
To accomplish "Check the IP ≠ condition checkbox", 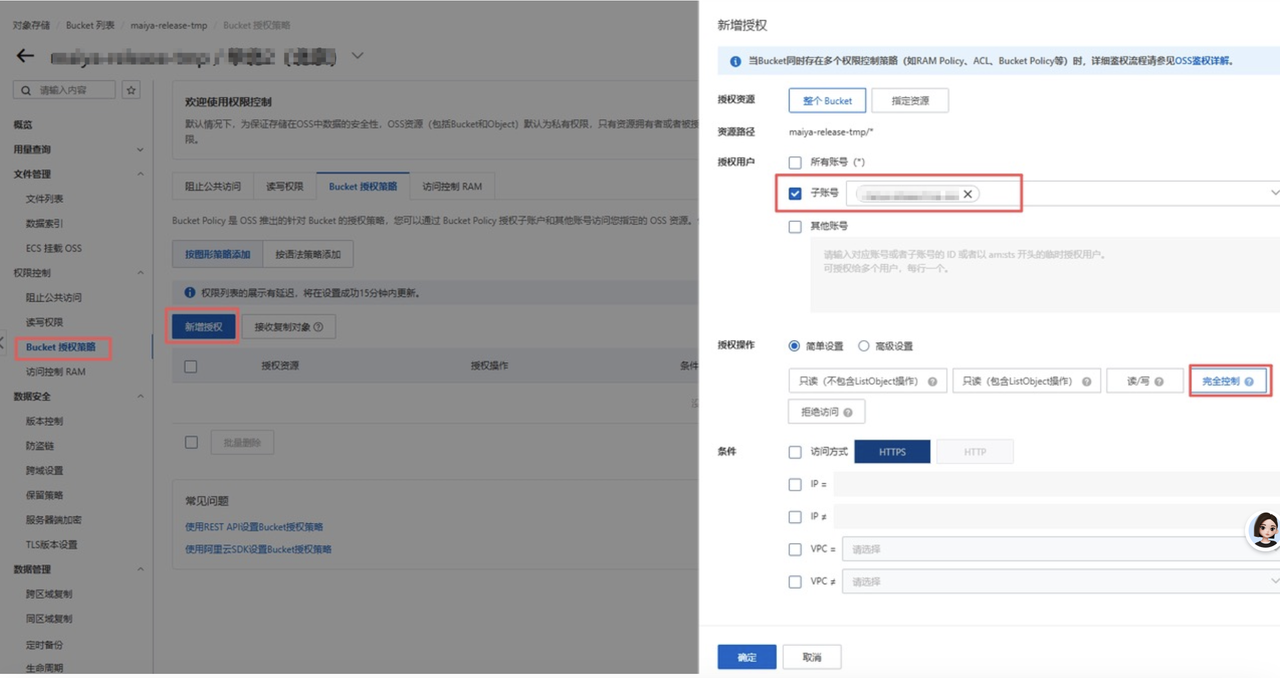I will click(x=795, y=517).
